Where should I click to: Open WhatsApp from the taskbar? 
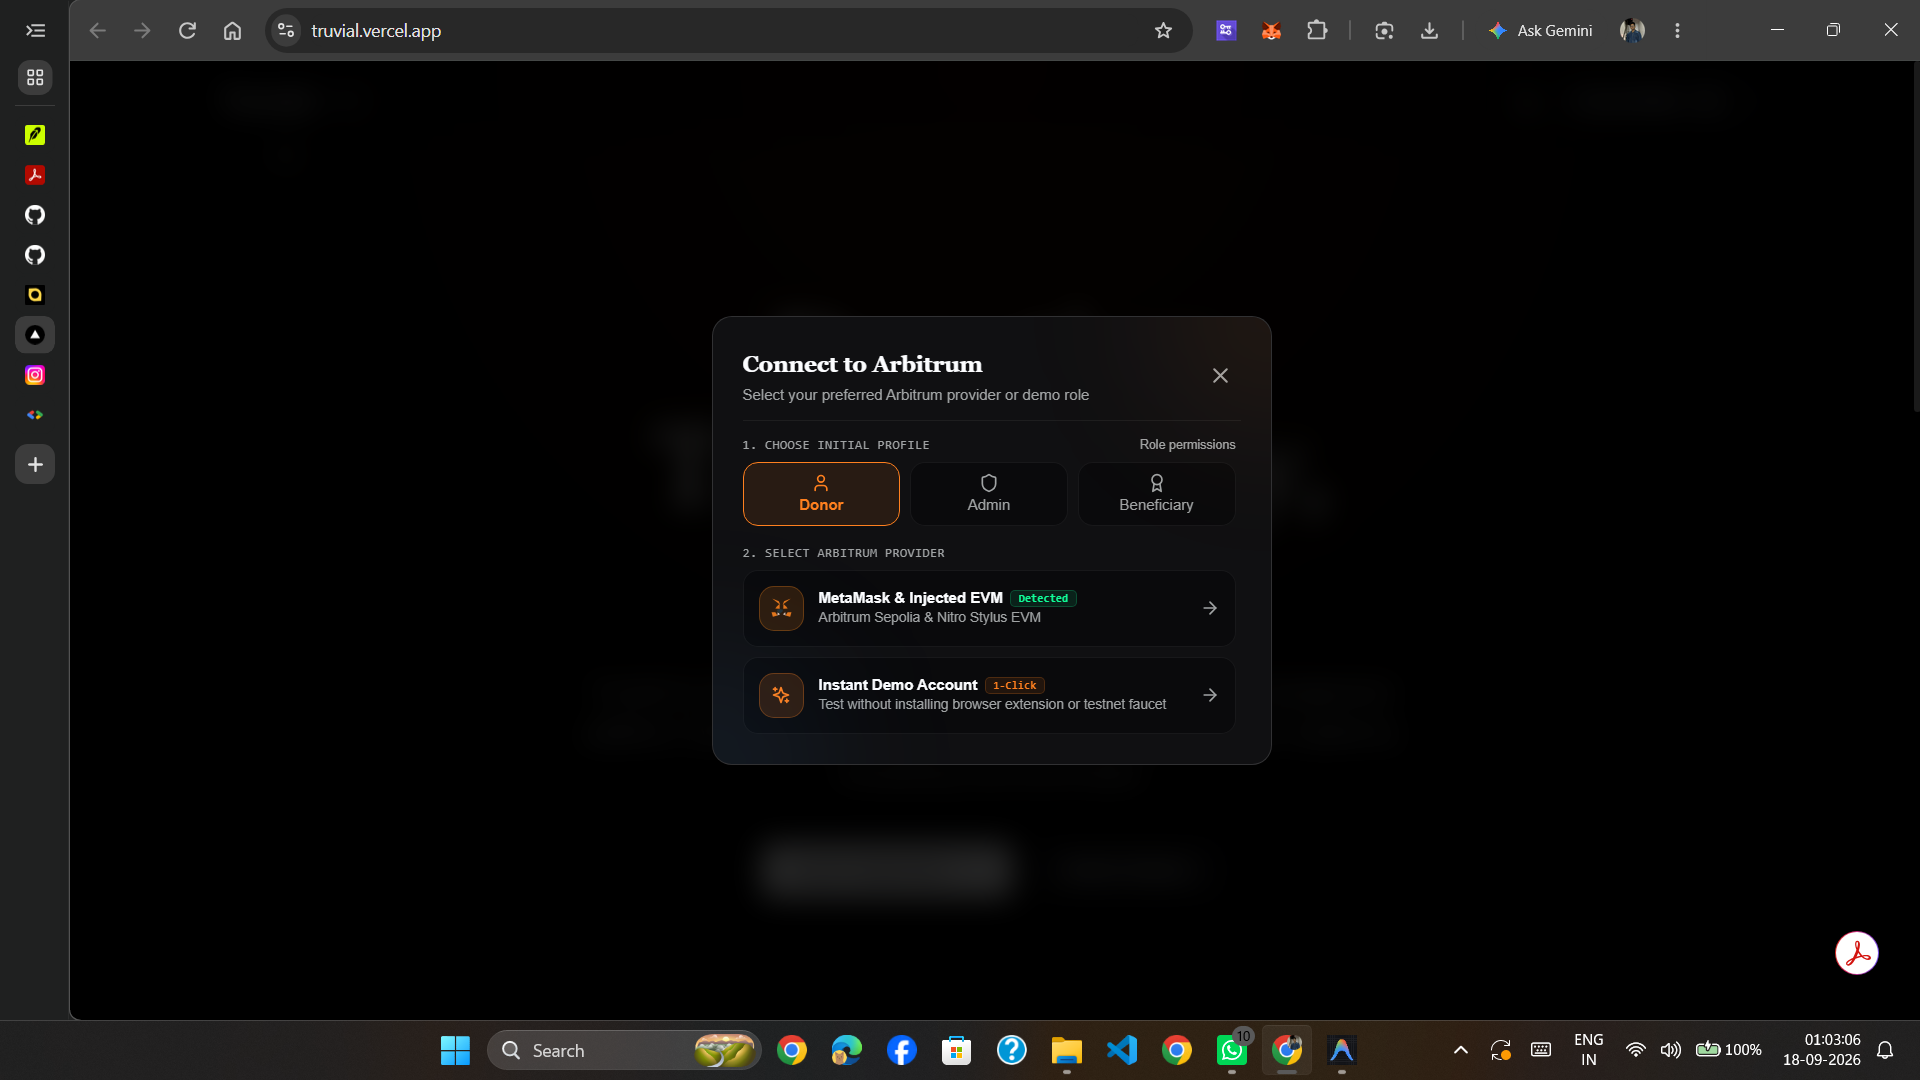pyautogui.click(x=1231, y=1050)
